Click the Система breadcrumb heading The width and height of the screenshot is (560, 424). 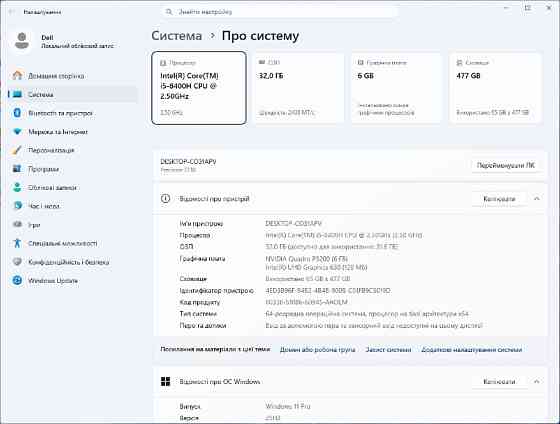176,36
